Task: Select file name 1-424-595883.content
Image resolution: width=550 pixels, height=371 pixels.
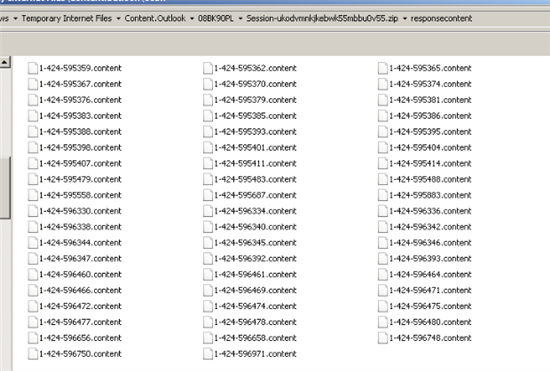Action: point(430,195)
